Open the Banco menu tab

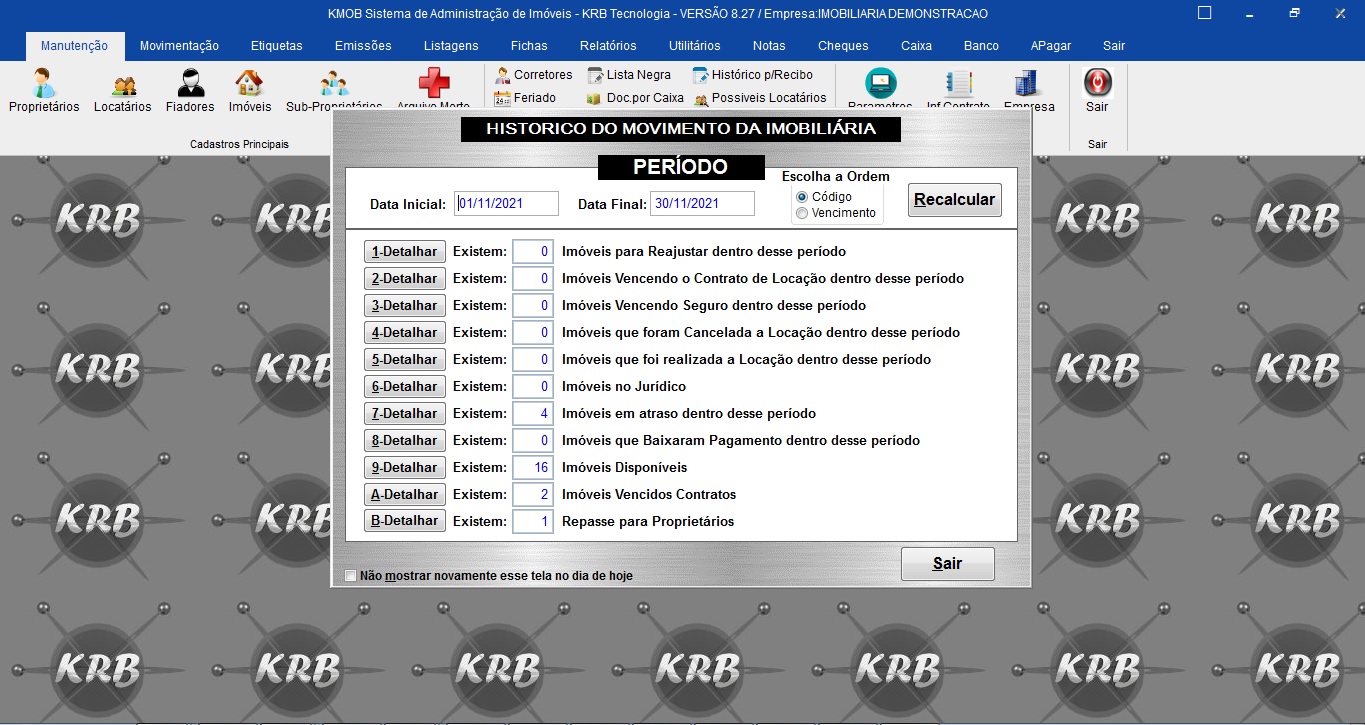pos(981,46)
